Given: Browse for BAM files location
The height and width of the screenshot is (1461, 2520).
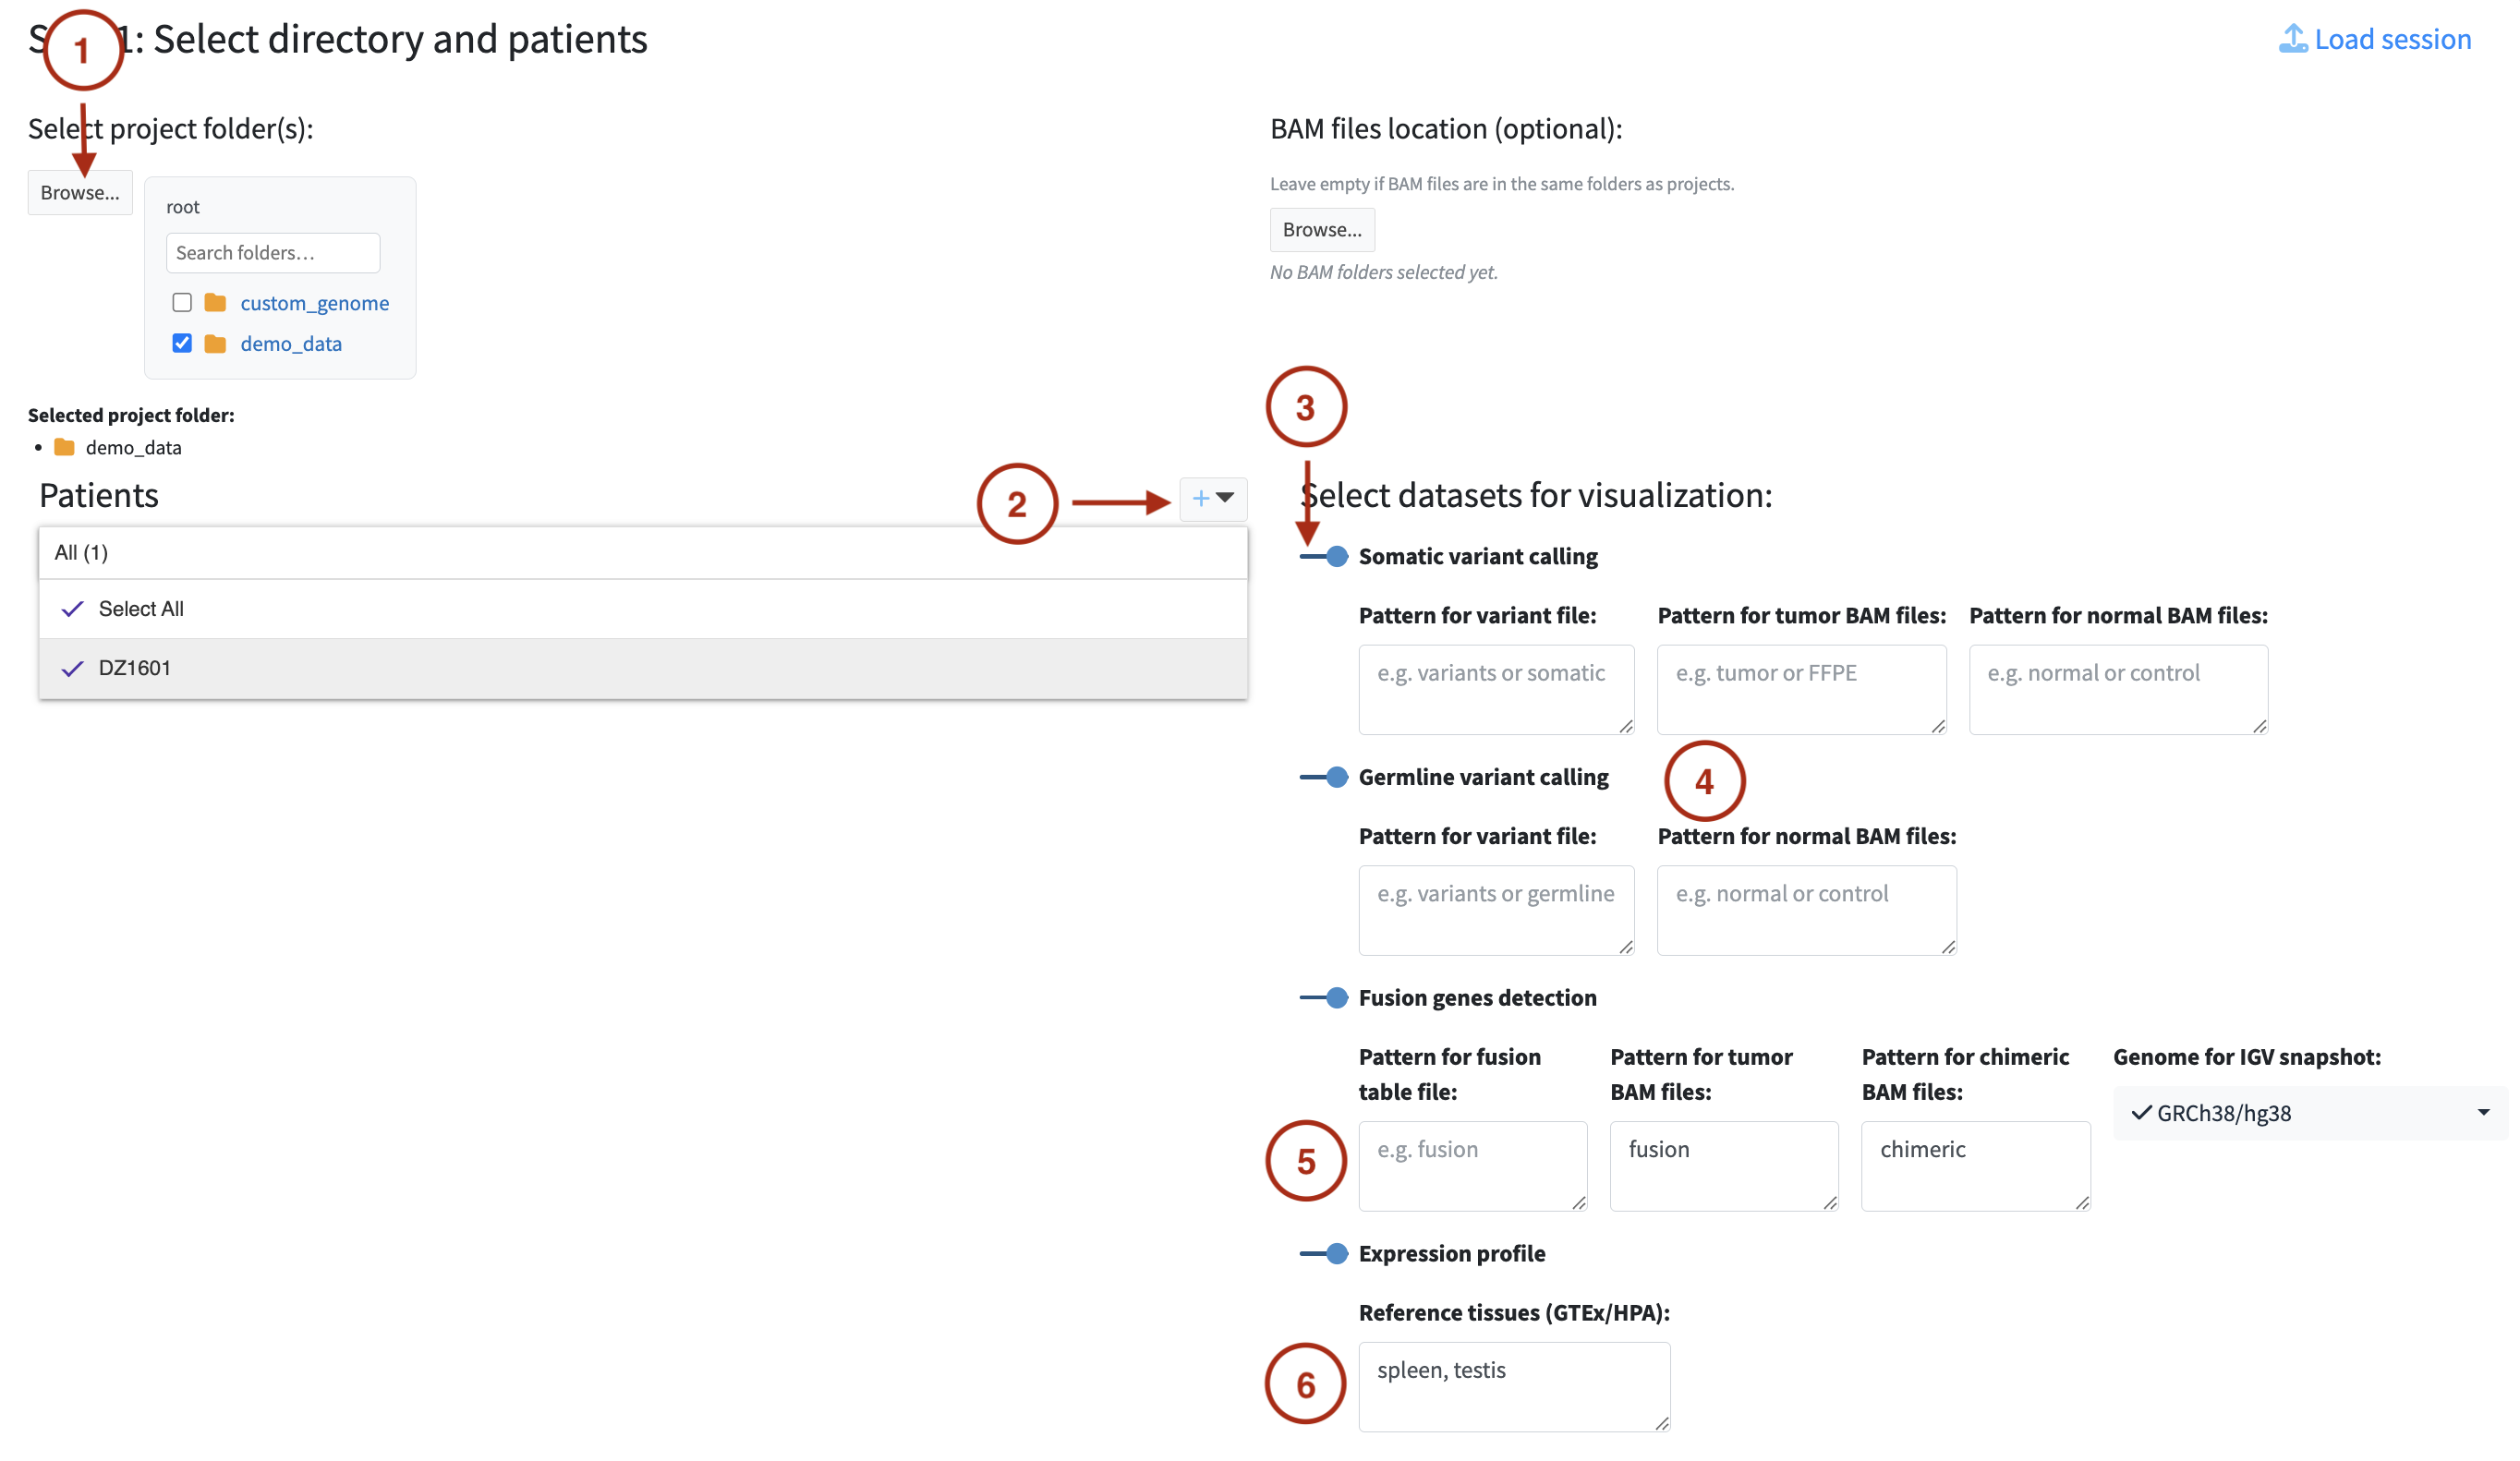Looking at the screenshot, I should [1322, 230].
